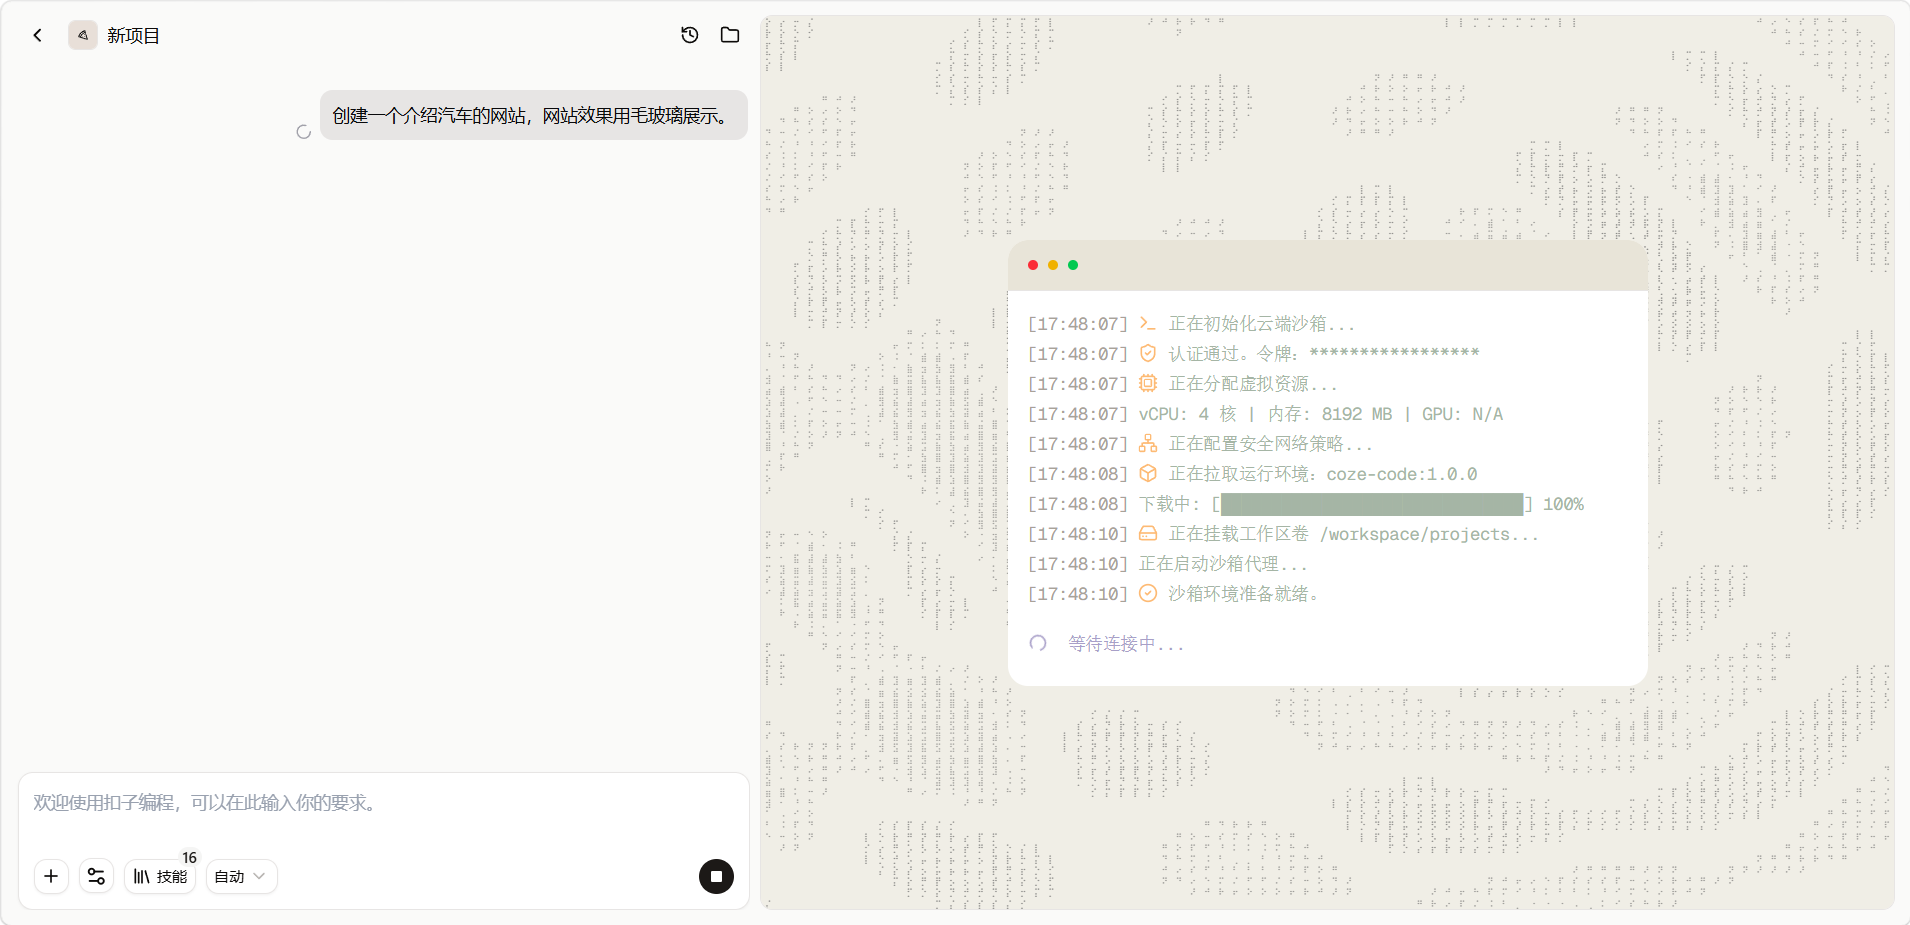The width and height of the screenshot is (1910, 925).
Task: Go back with the left arrow
Action: click(x=38, y=35)
